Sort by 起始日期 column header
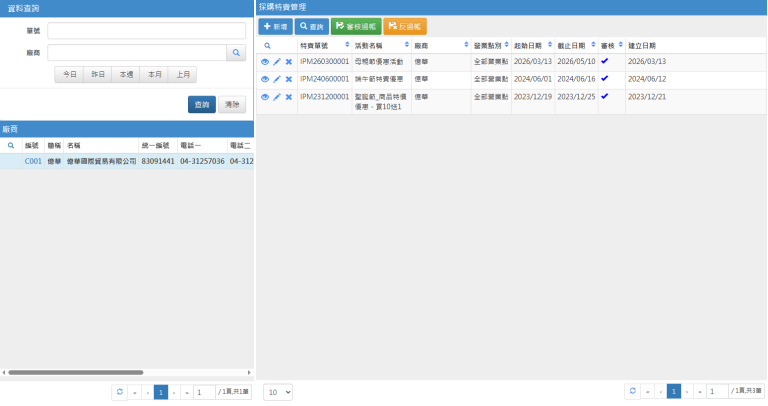768x406 pixels. (x=532, y=46)
